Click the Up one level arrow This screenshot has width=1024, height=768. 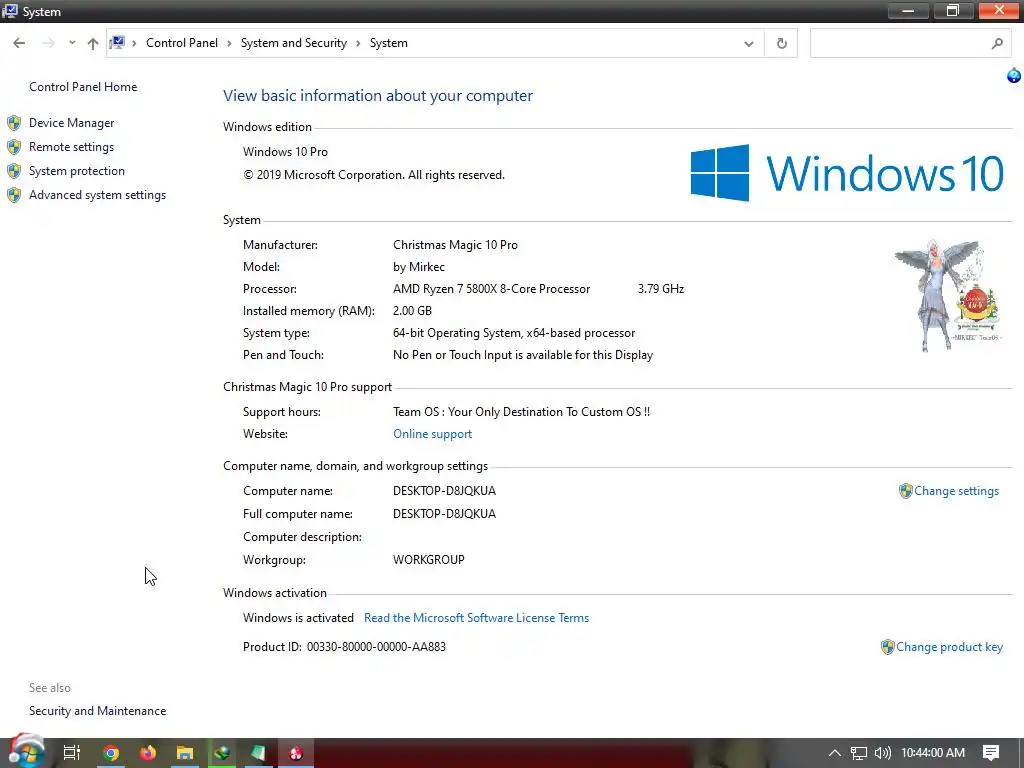pyautogui.click(x=93, y=43)
